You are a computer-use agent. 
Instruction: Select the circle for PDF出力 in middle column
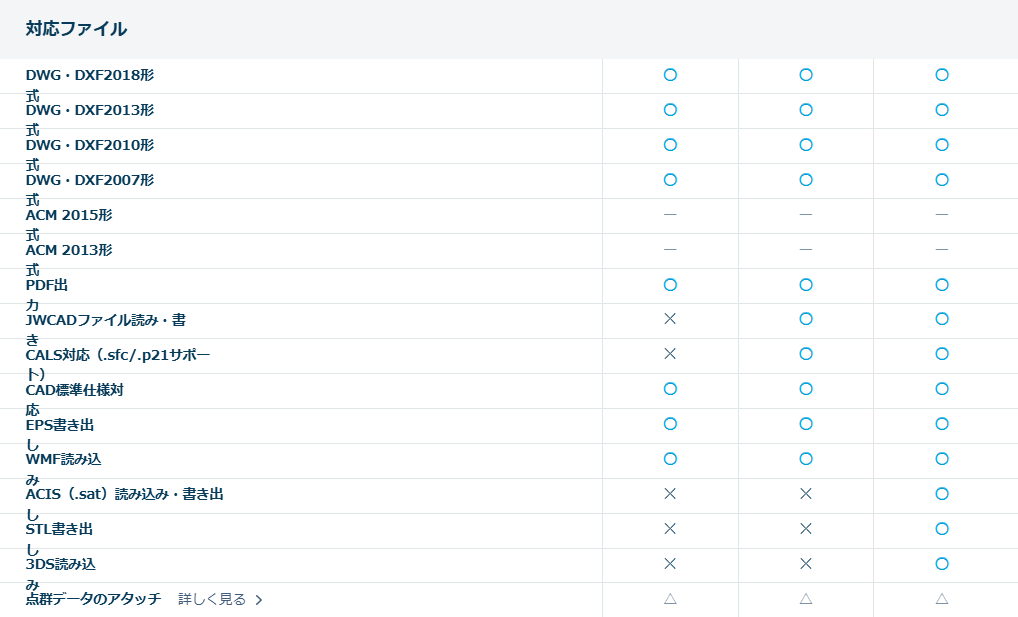806,285
